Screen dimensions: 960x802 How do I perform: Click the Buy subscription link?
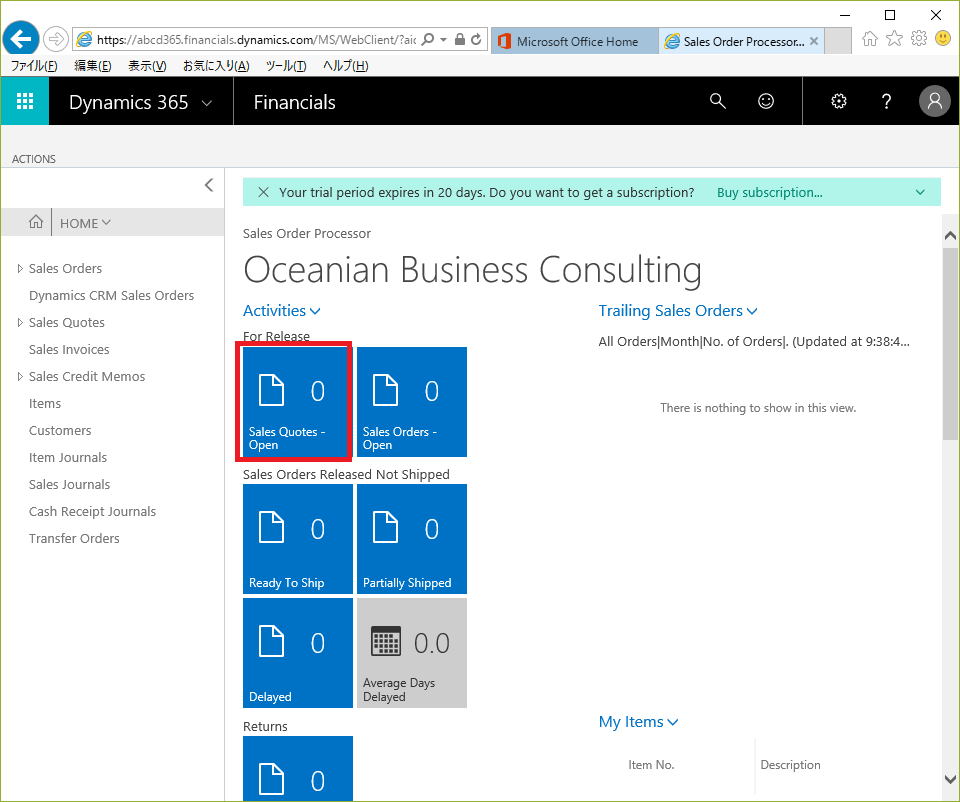[770, 192]
